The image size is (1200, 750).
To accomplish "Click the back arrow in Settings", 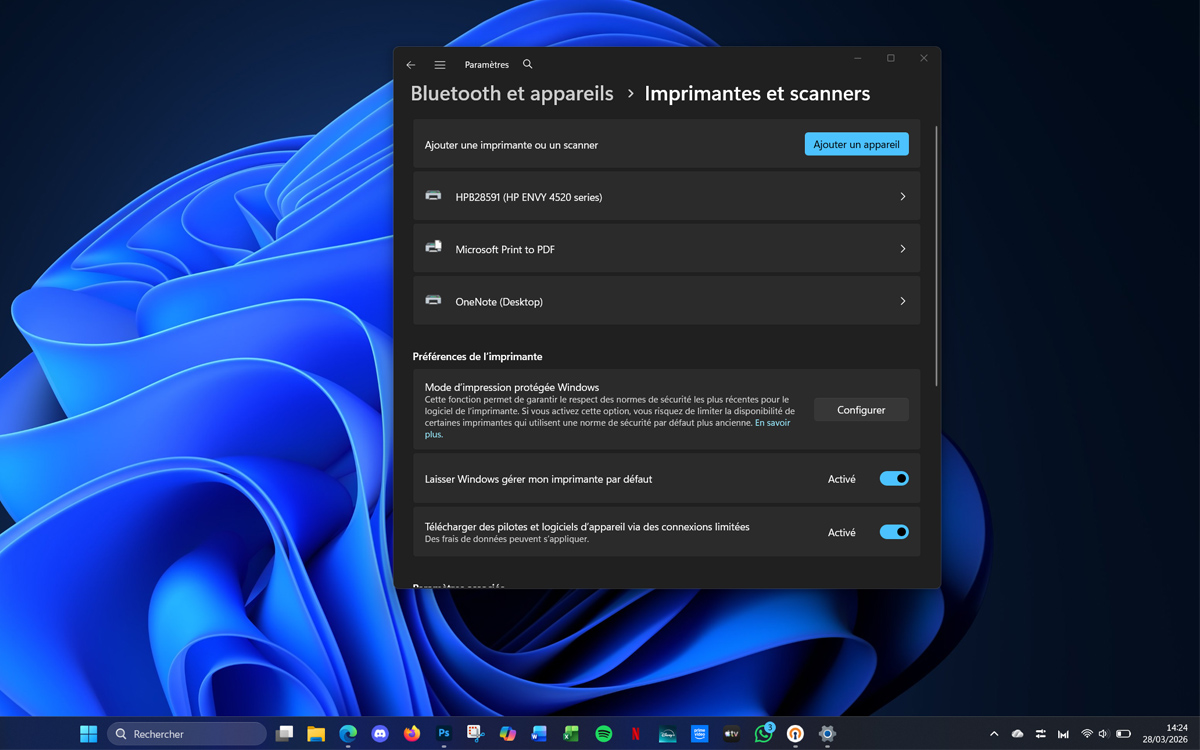I will pyautogui.click(x=411, y=64).
